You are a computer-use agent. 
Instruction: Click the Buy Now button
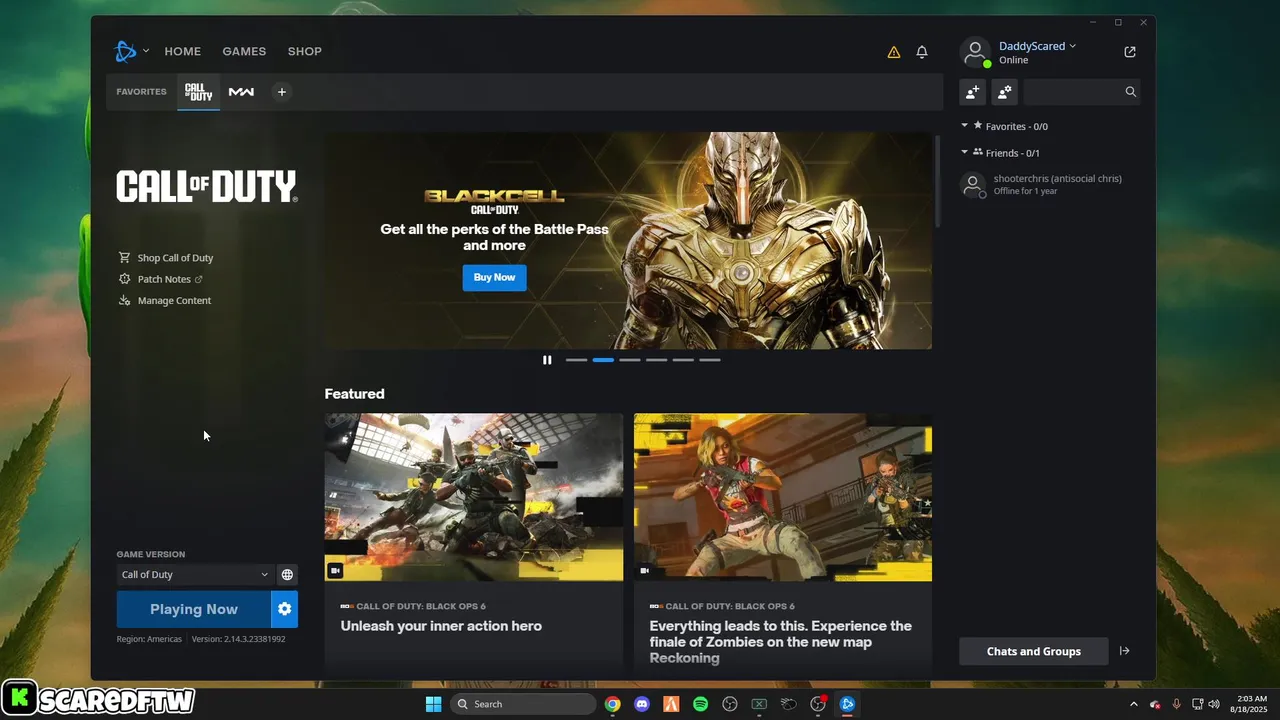coord(494,277)
